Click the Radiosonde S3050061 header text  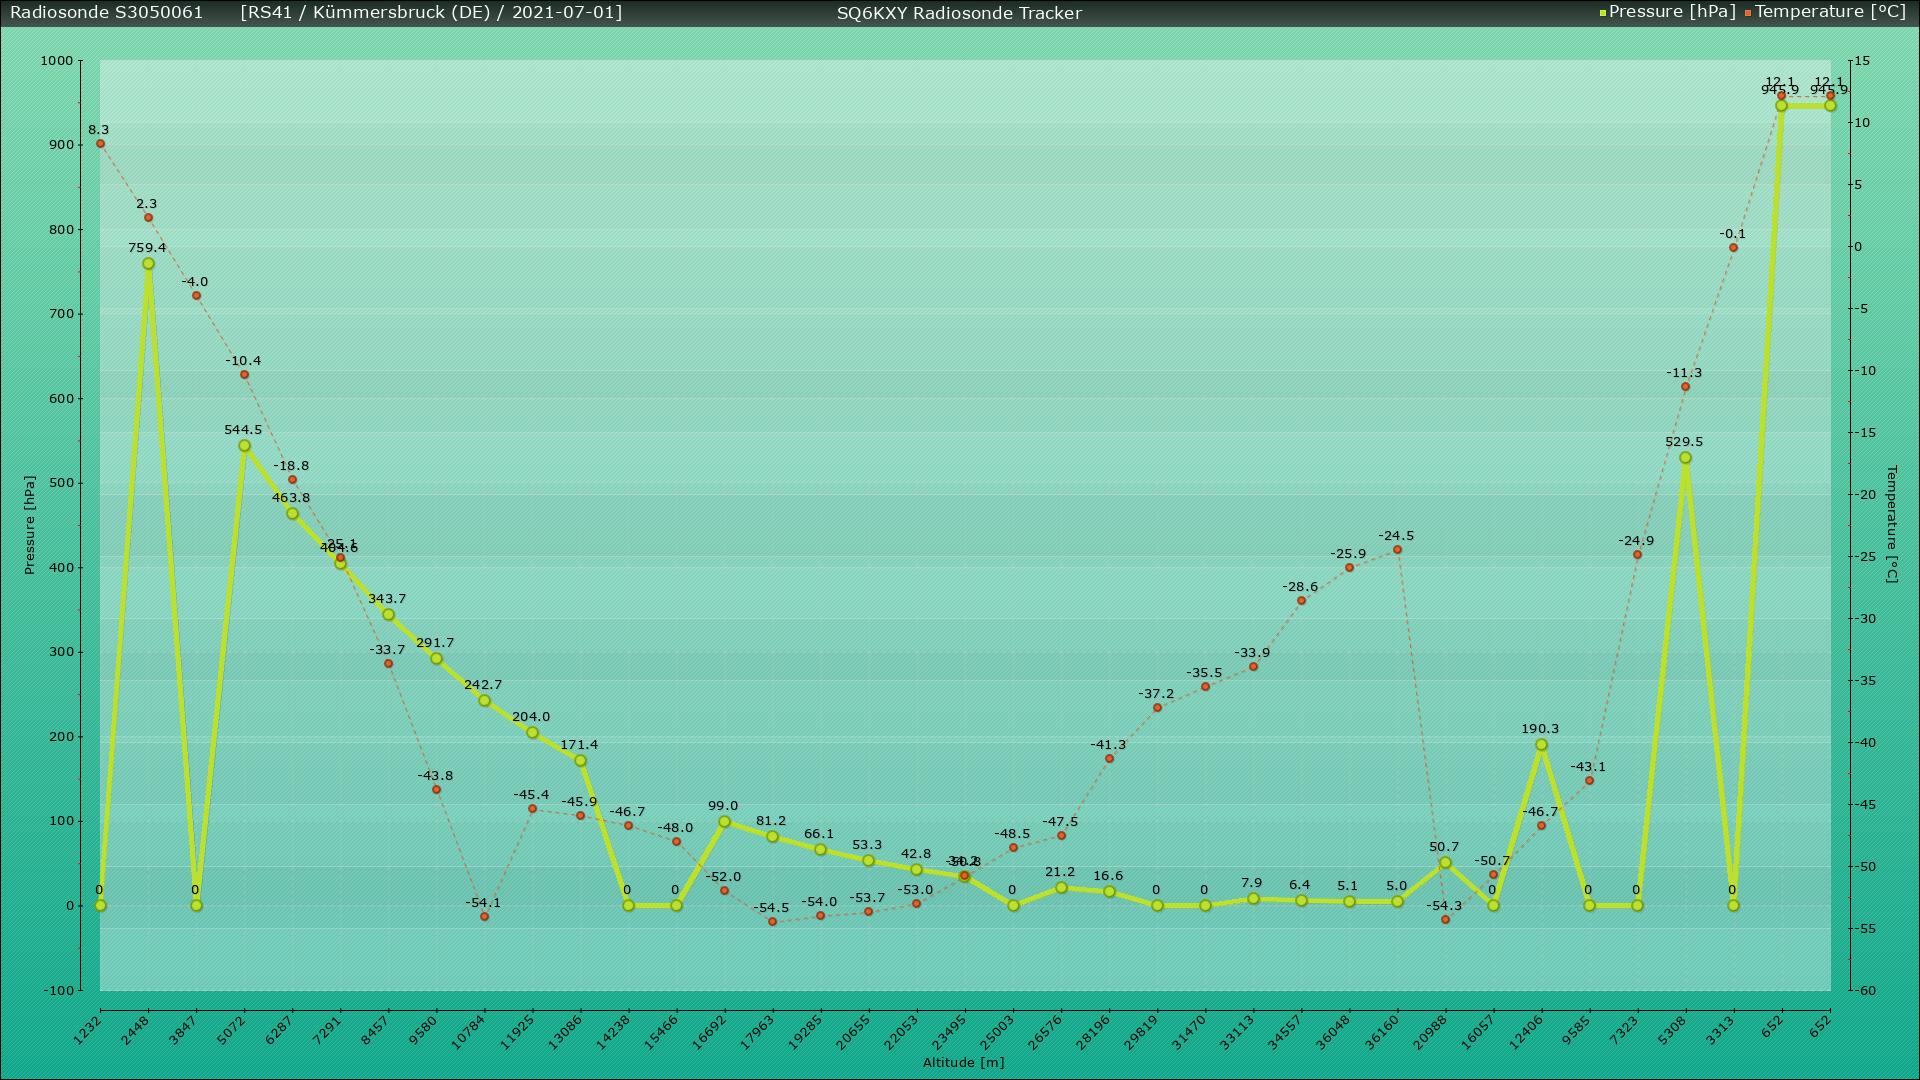pyautogui.click(x=107, y=12)
